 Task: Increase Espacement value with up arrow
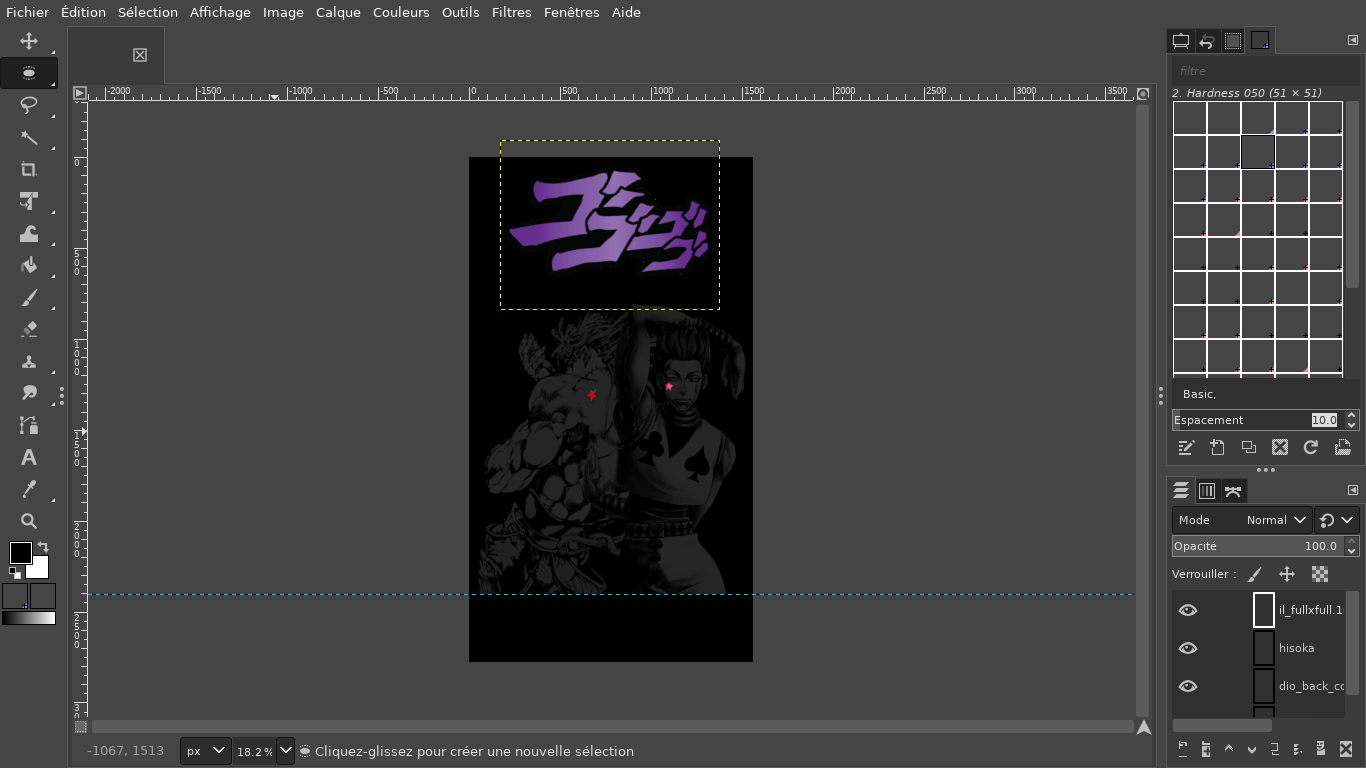[1352, 415]
